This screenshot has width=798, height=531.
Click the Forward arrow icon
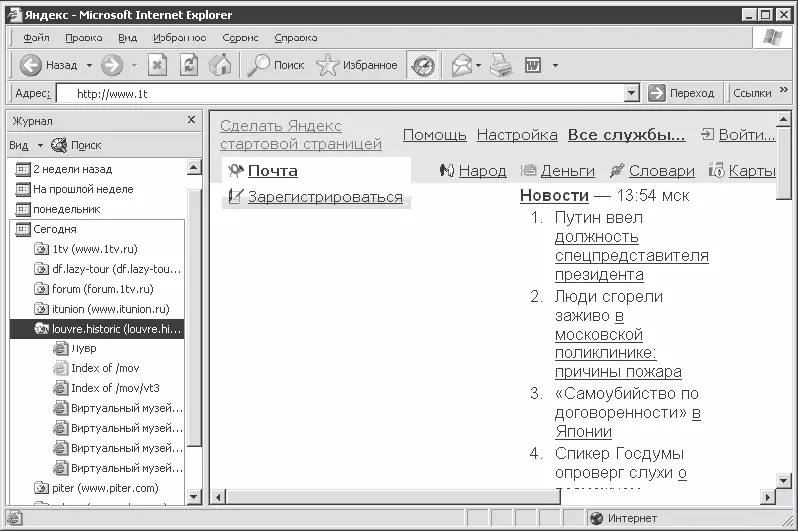[112, 65]
